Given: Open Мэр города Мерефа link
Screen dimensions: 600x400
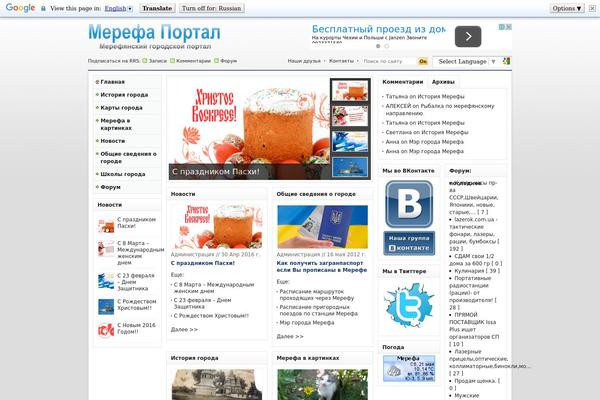Looking at the screenshot, I should (x=307, y=323).
